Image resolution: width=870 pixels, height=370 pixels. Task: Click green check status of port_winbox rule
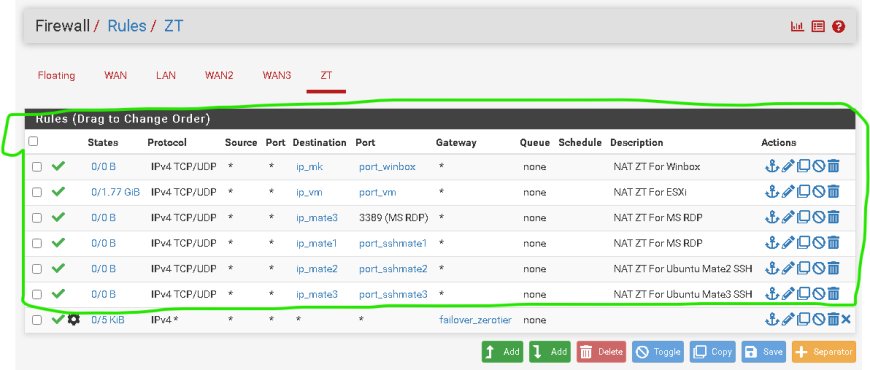pyautogui.click(x=58, y=165)
